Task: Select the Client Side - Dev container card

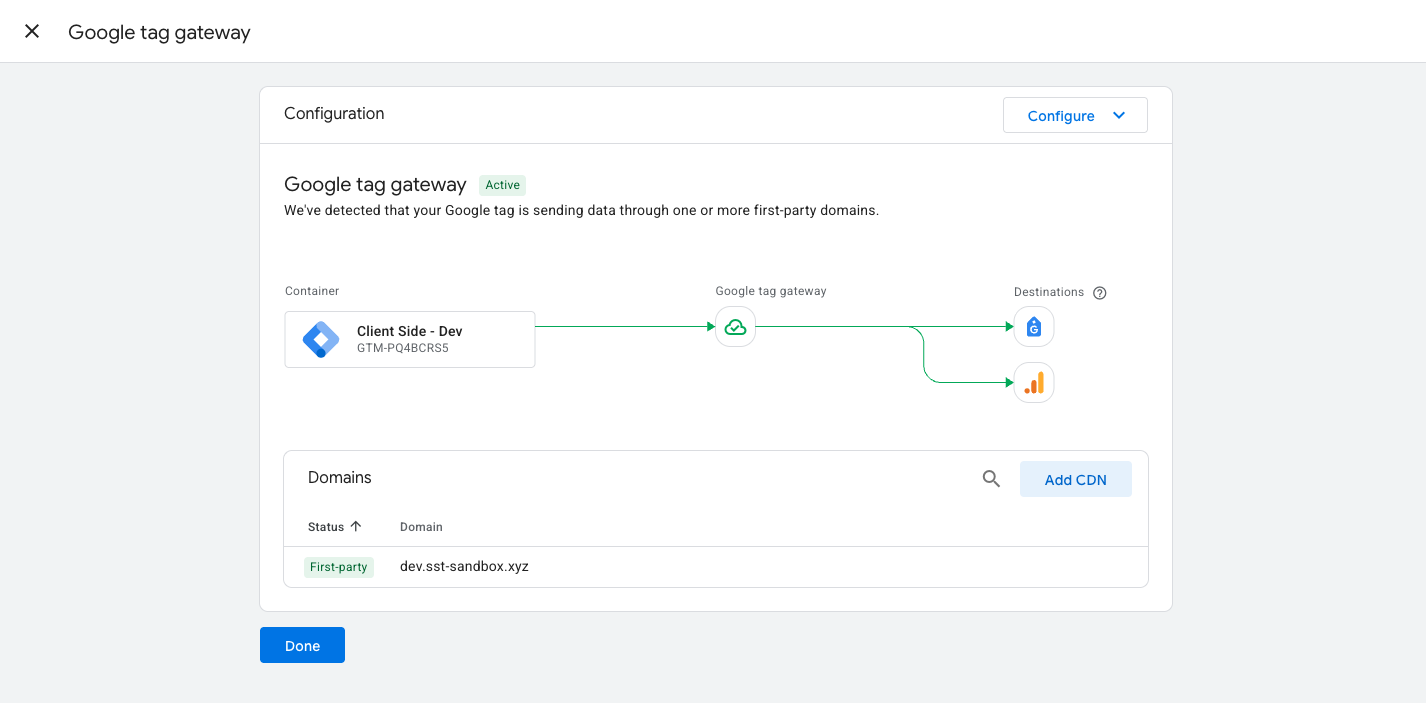Action: tap(410, 339)
